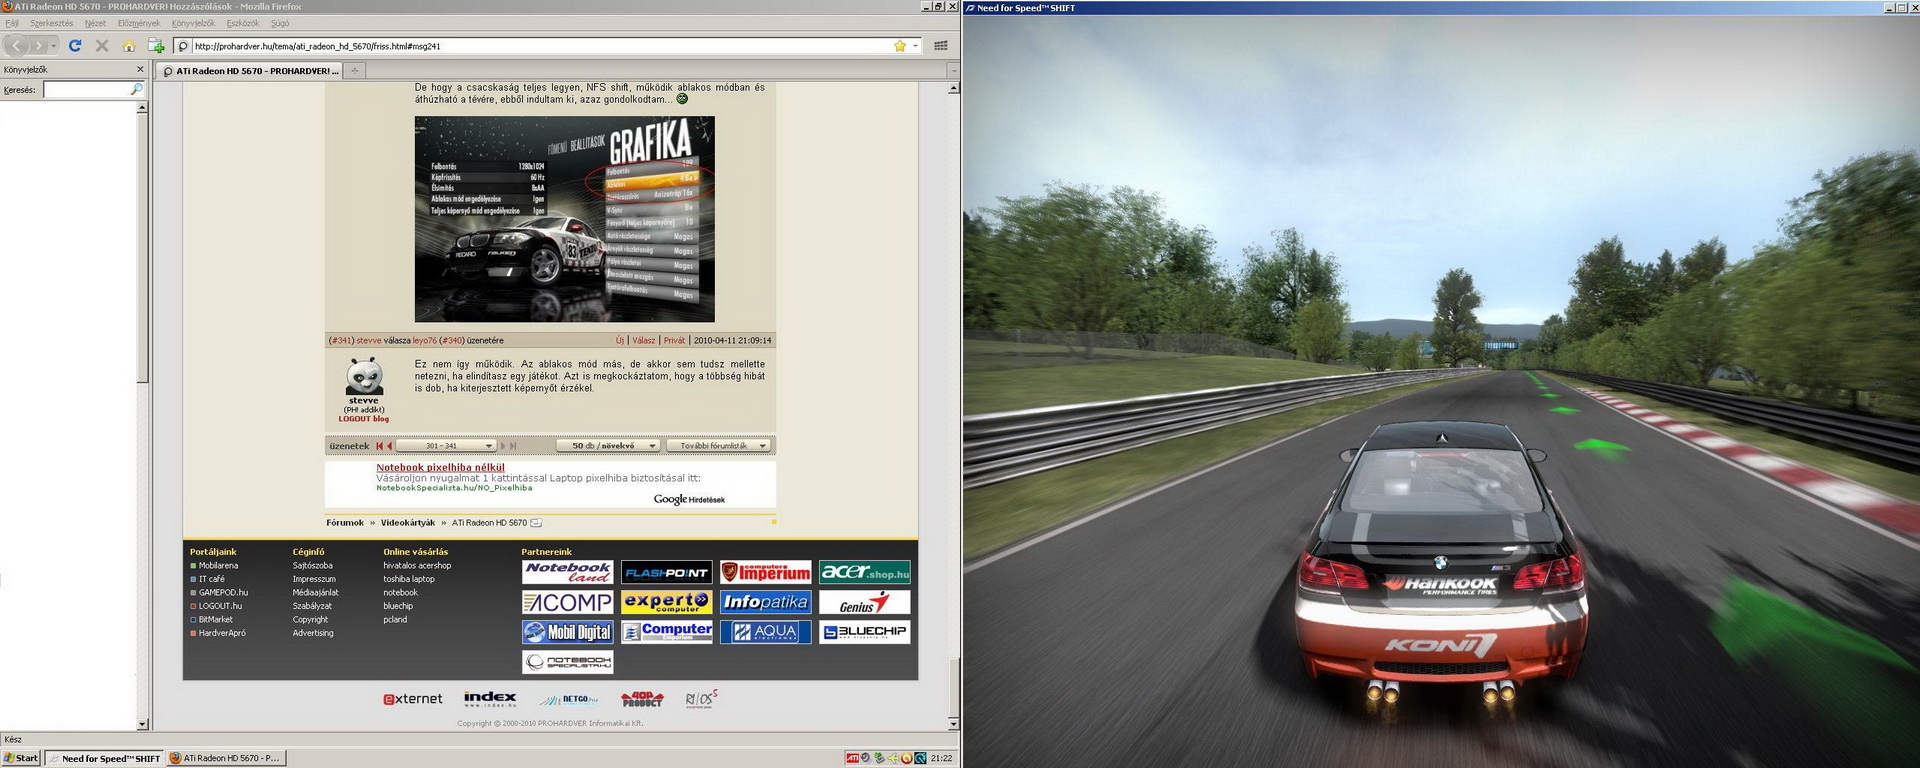The width and height of the screenshot is (1920, 768).
Task: Open the Előzmények menu
Action: 139,23
